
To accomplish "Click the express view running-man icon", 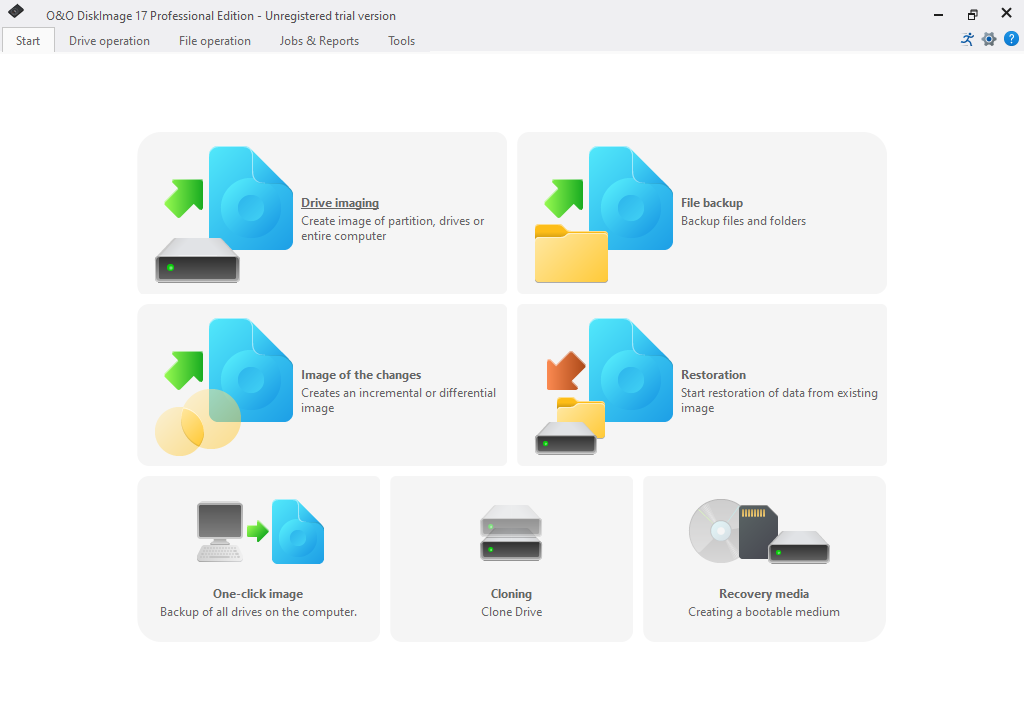I will coord(967,39).
